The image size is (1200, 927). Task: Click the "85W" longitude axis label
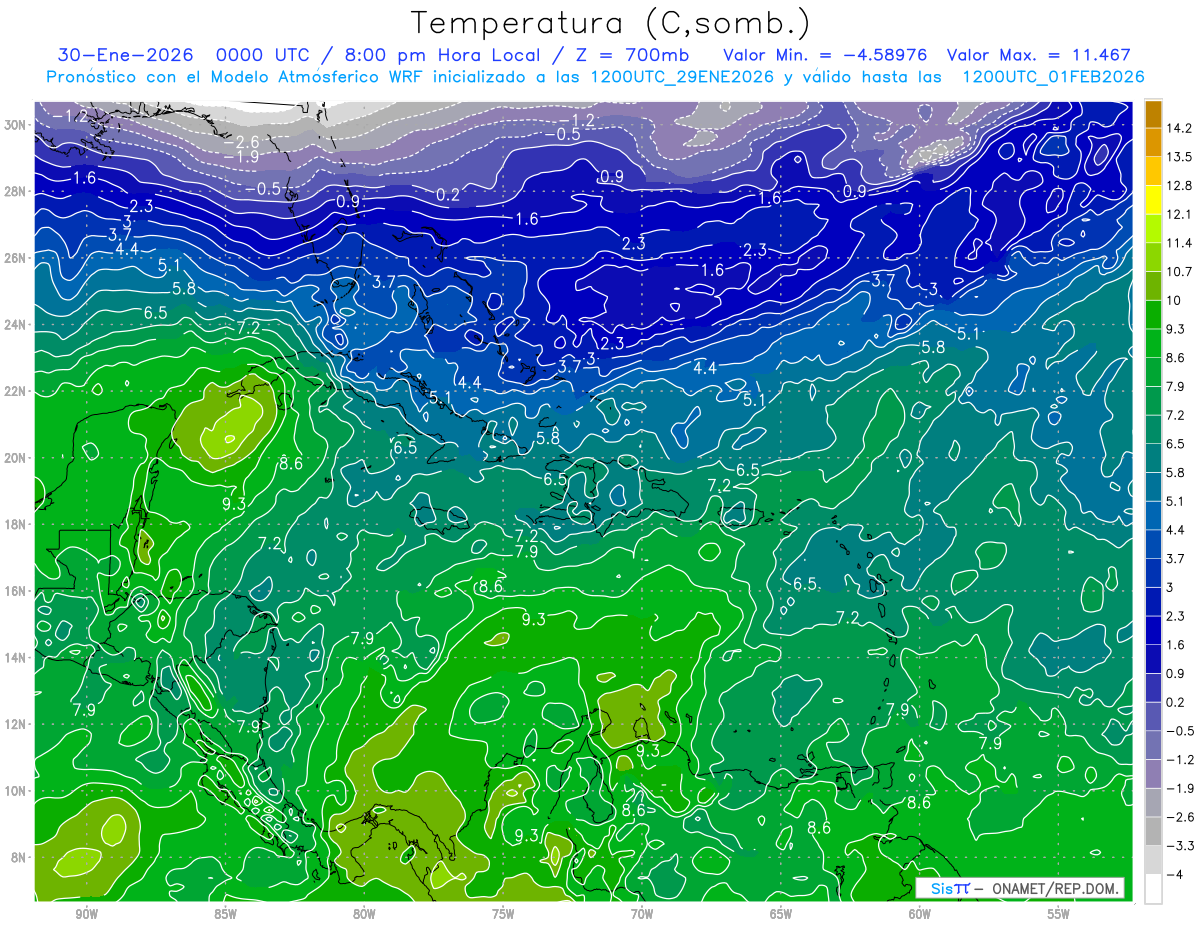coord(225,914)
